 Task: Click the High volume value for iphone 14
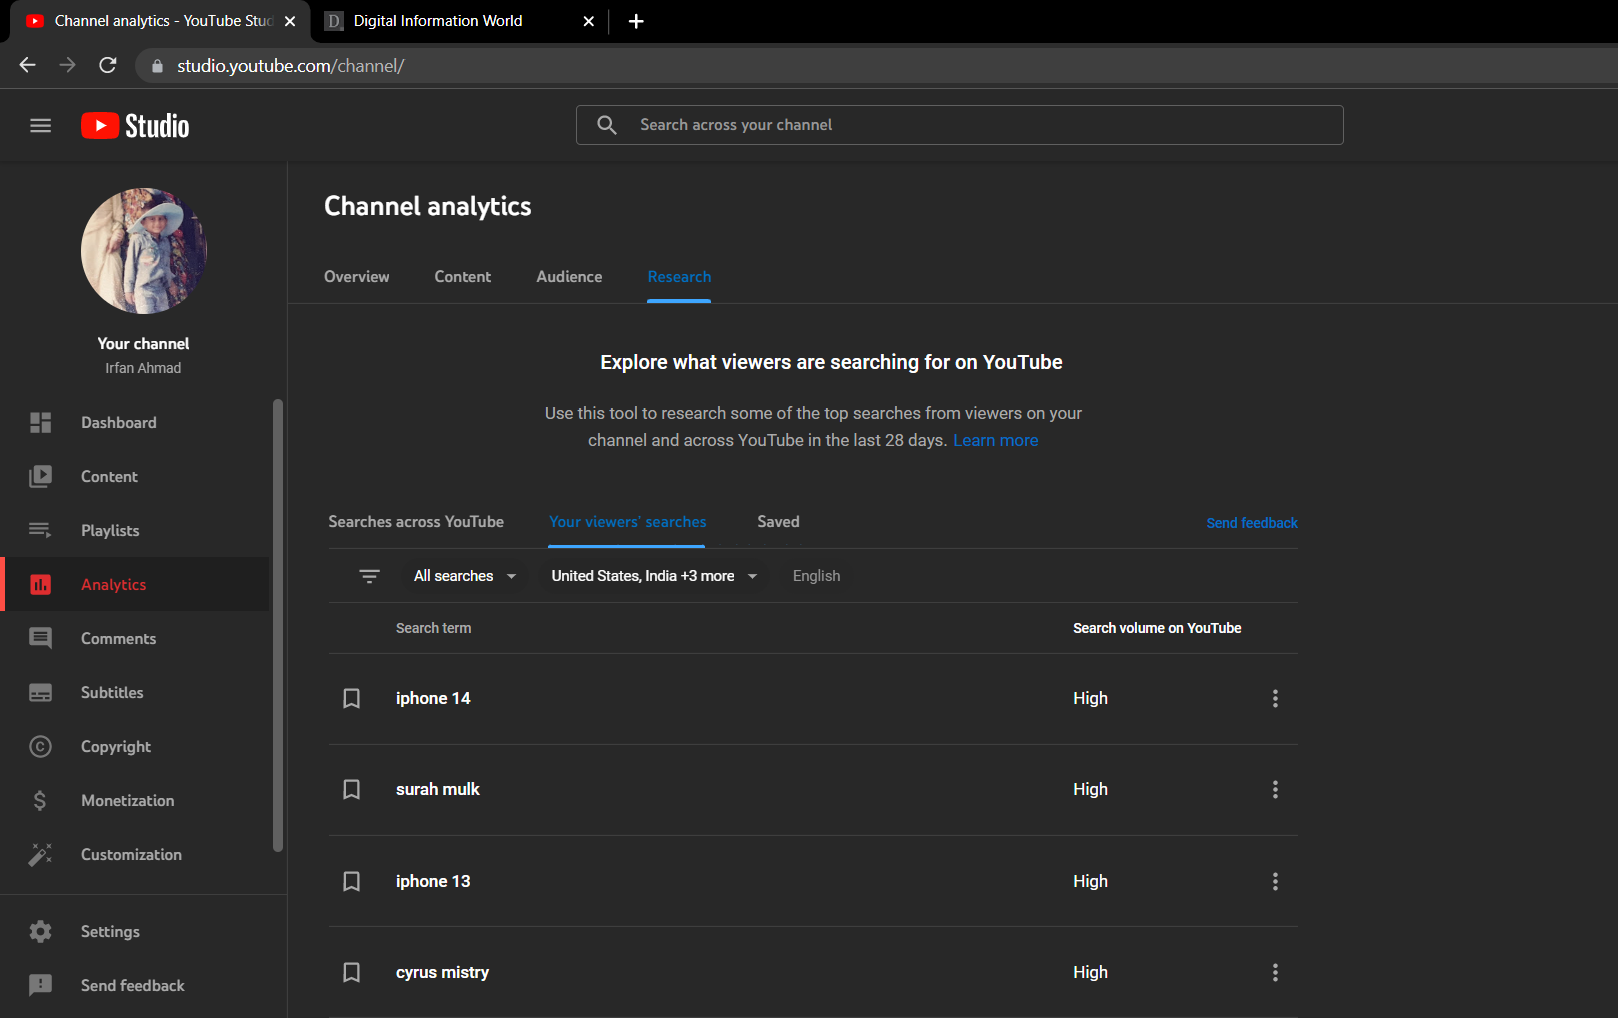(x=1091, y=699)
